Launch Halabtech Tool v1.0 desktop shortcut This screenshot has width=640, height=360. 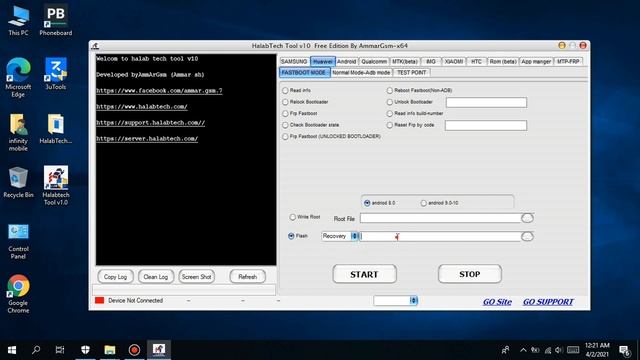coord(56,186)
